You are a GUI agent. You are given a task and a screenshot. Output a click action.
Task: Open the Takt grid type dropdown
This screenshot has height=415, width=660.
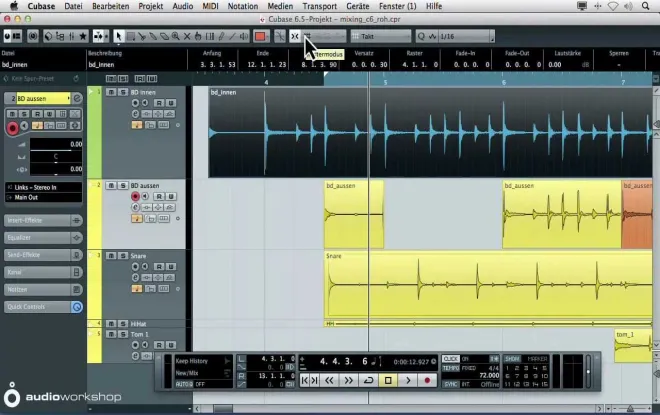(381, 37)
